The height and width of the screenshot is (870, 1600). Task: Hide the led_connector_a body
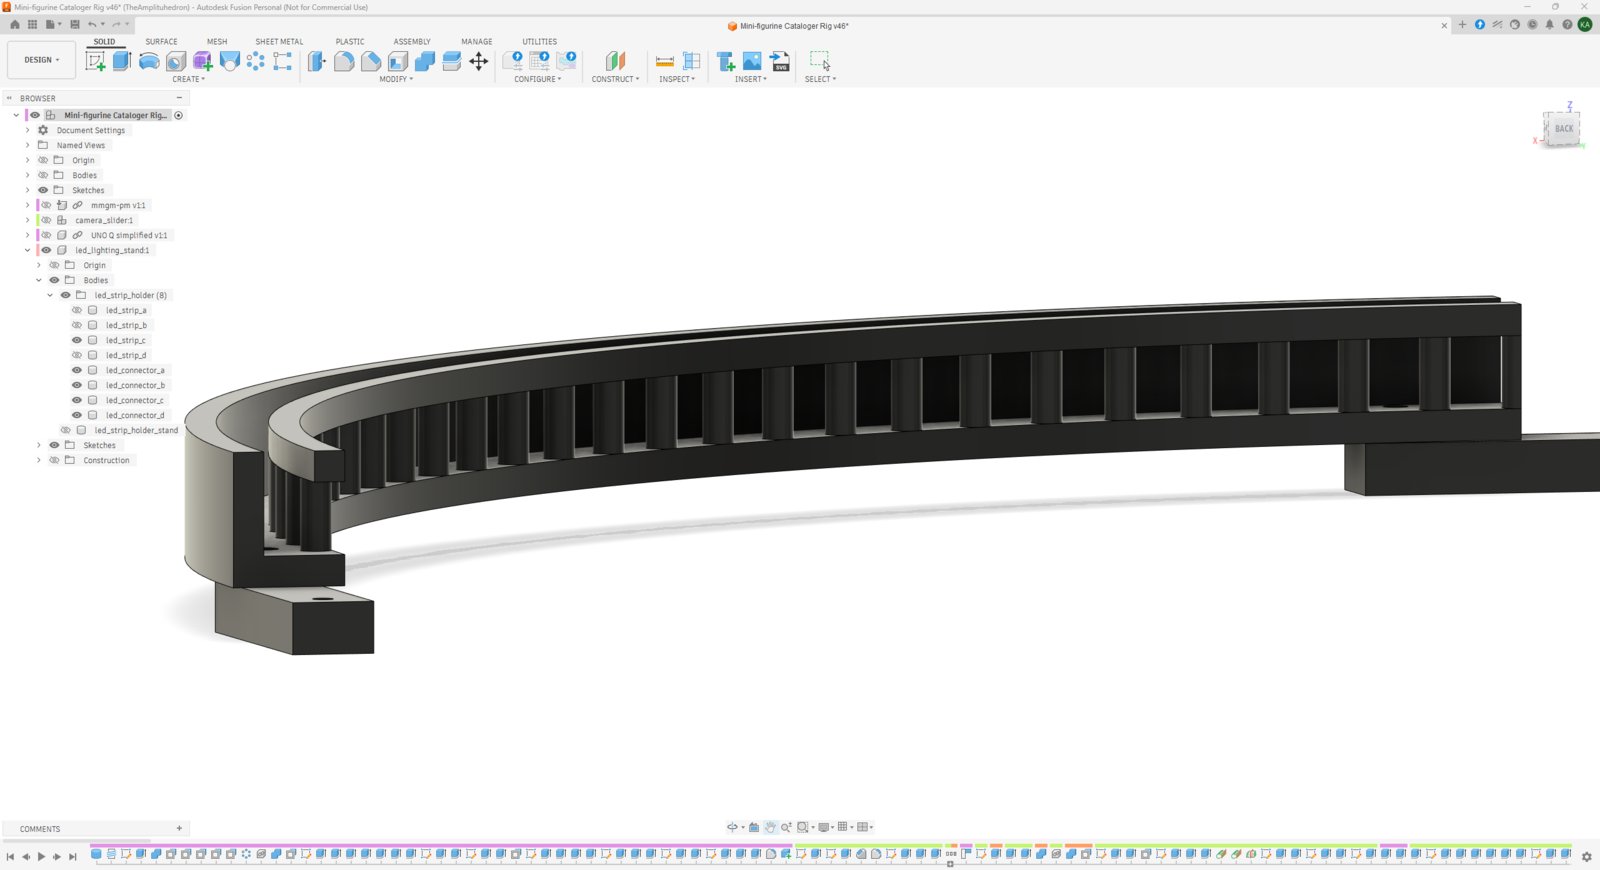77,370
